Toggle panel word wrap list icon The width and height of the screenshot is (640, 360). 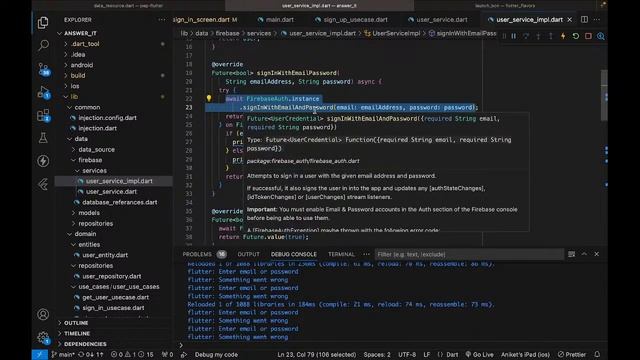(x=571, y=254)
